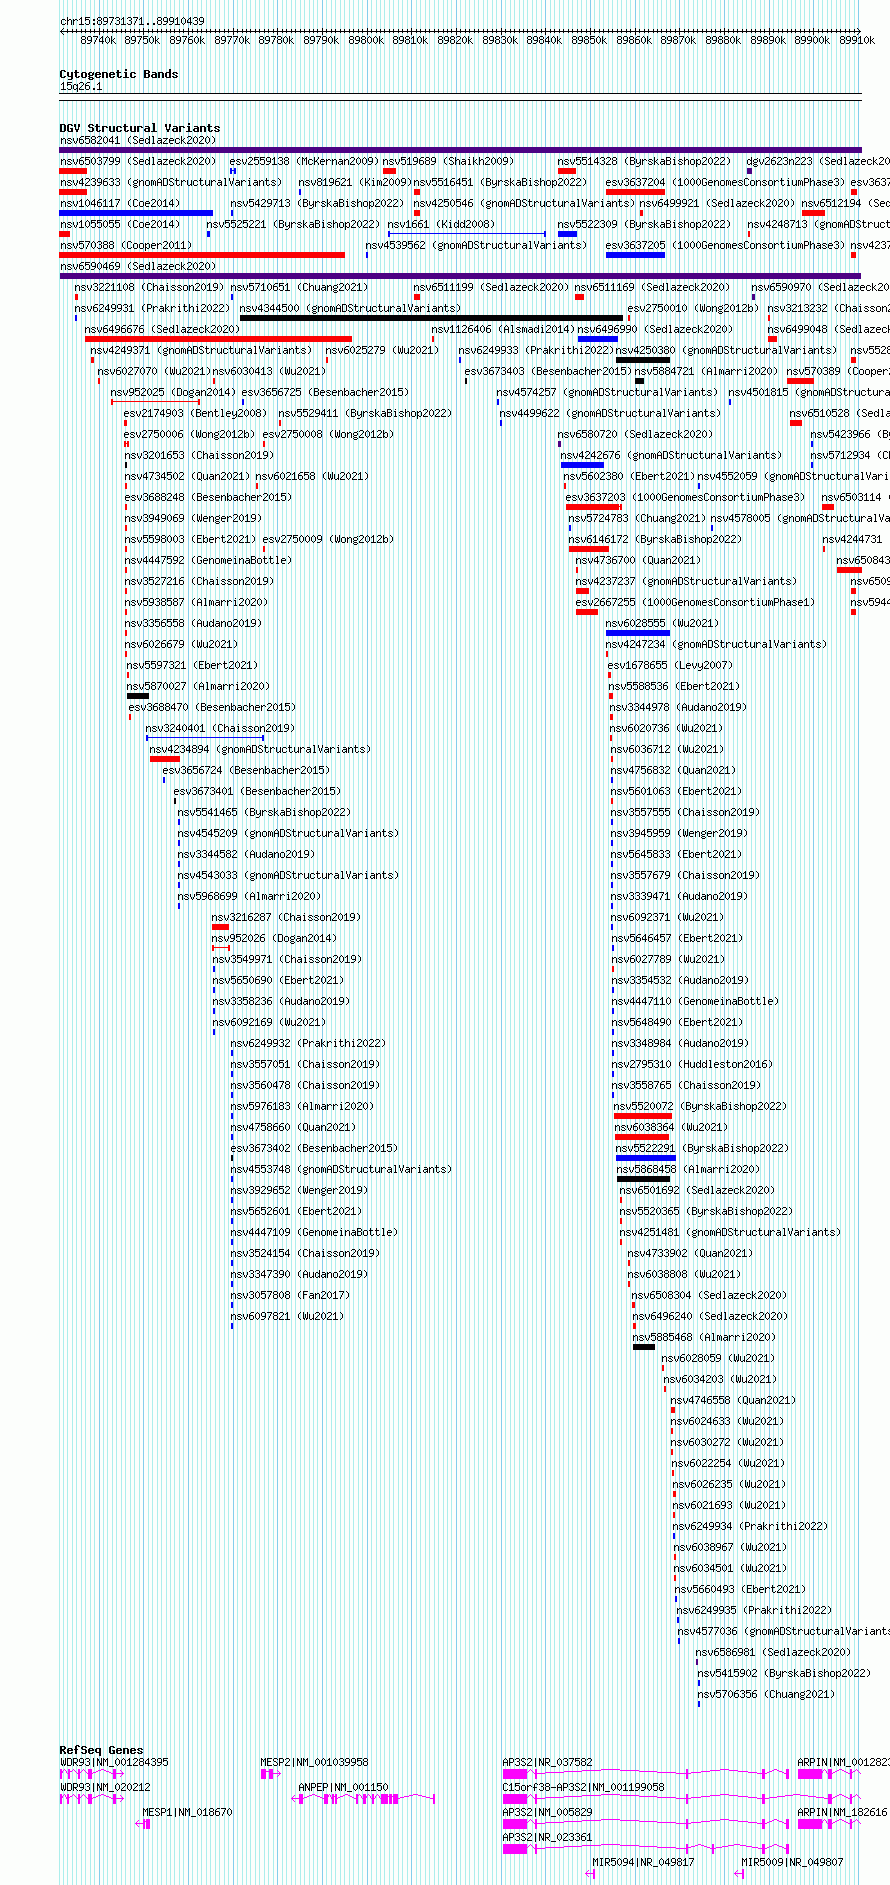Image resolution: width=890 pixels, height=1885 pixels.
Task: Click the 15q26.1 cytogenetic band label
Action: (81, 86)
